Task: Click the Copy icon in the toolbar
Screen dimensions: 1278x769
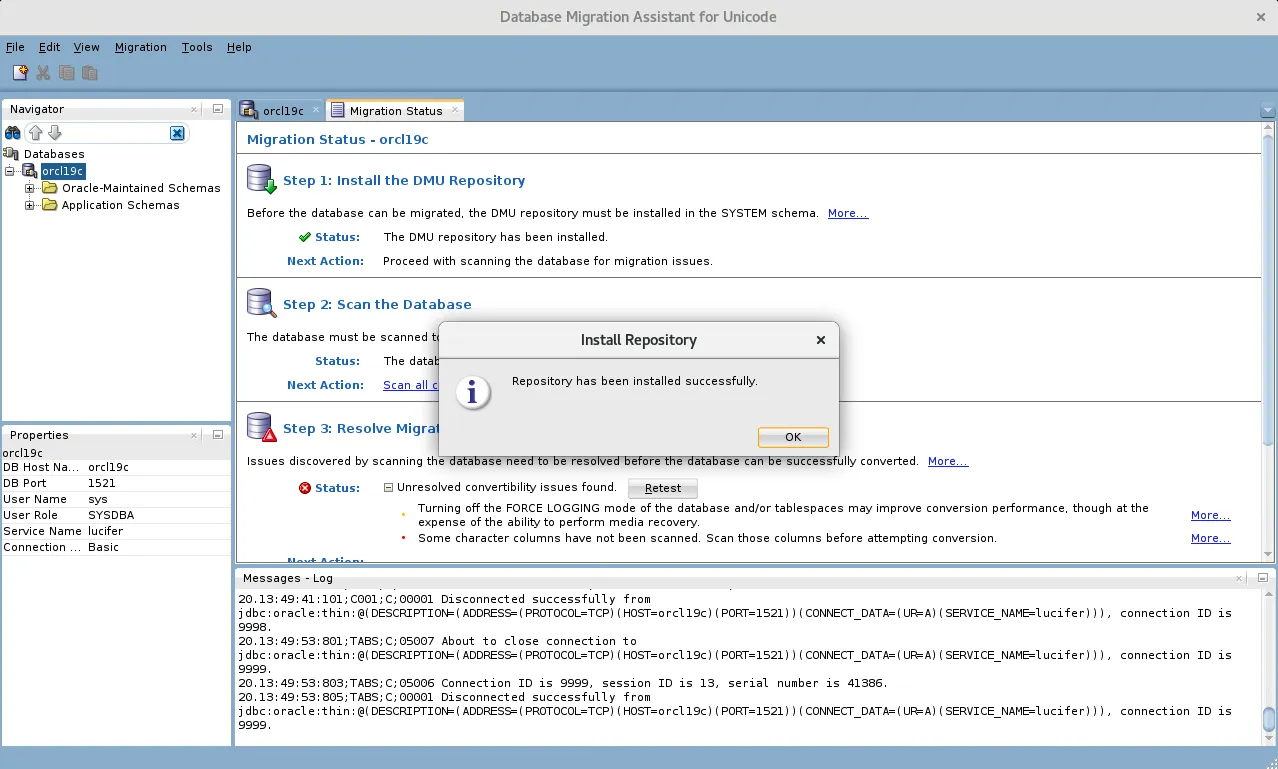Action: [66, 71]
